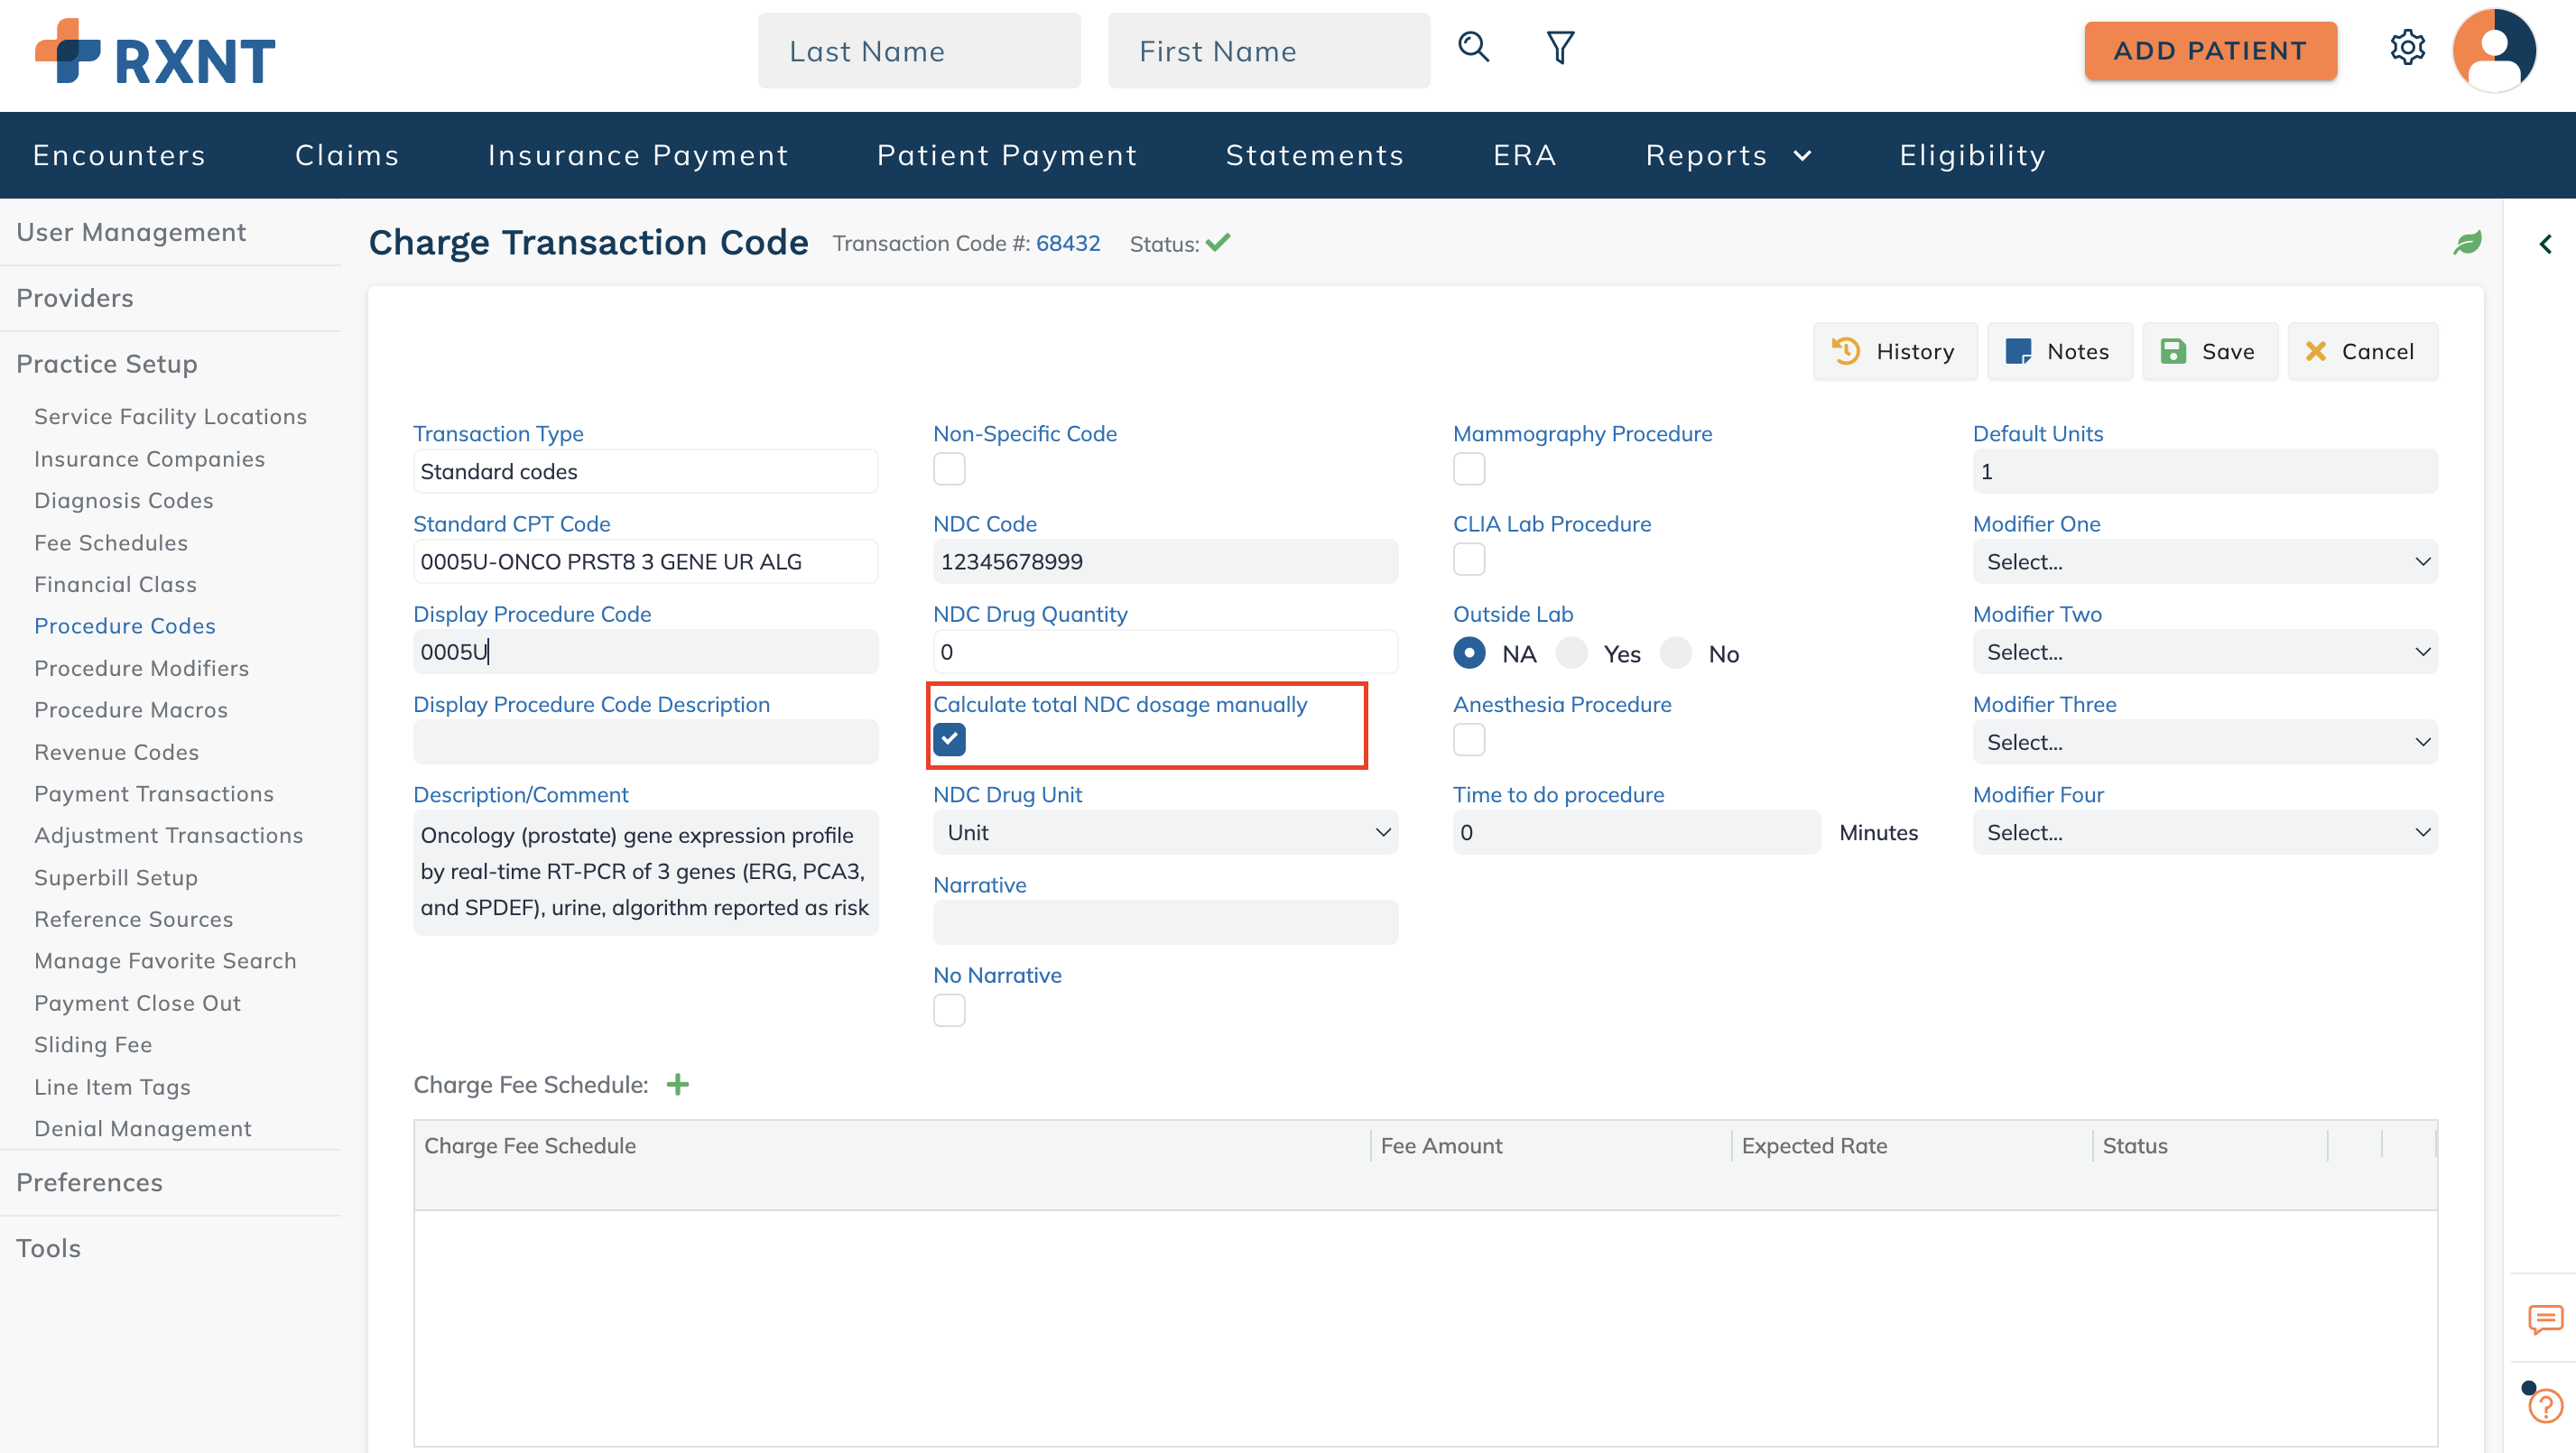Toggle the CLIA Lab Procedure checkbox

coord(1469,559)
